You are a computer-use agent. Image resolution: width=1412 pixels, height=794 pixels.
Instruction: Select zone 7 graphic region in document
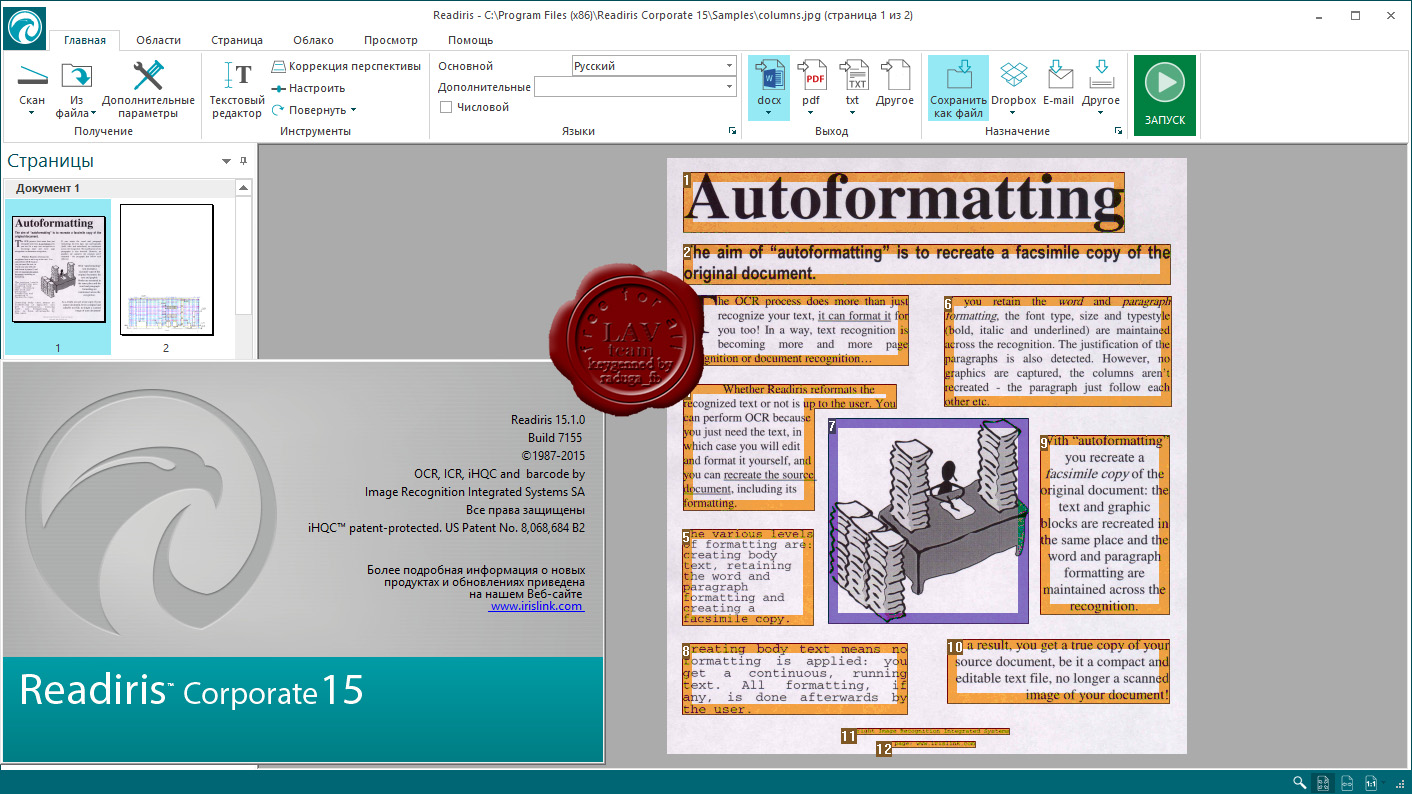928,521
